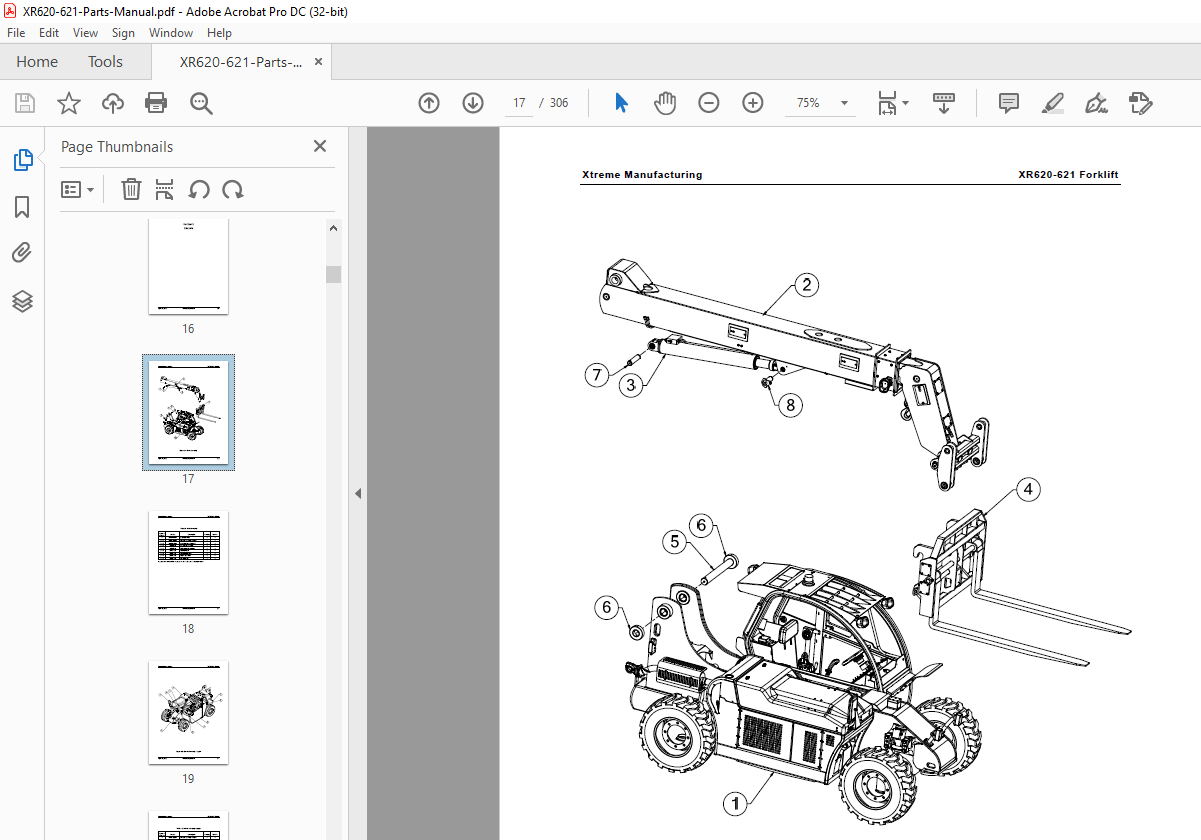Open the Layers sidebar panel
This screenshot has width=1201, height=840.
pos(22,301)
